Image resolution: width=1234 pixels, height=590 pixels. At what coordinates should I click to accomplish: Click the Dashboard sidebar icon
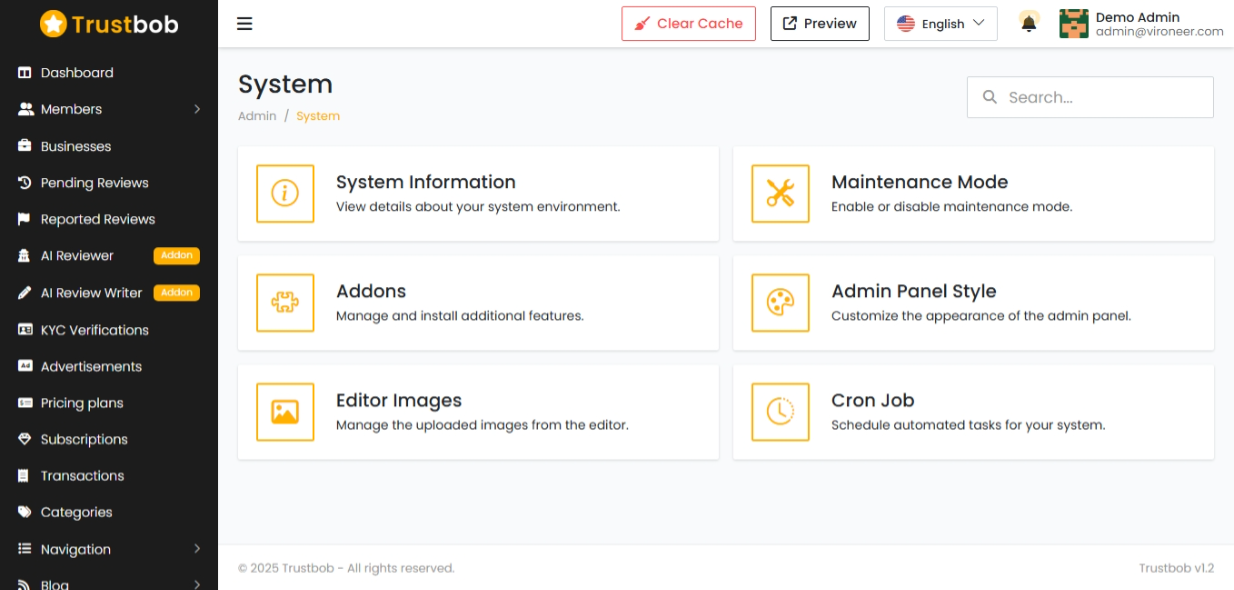[25, 73]
